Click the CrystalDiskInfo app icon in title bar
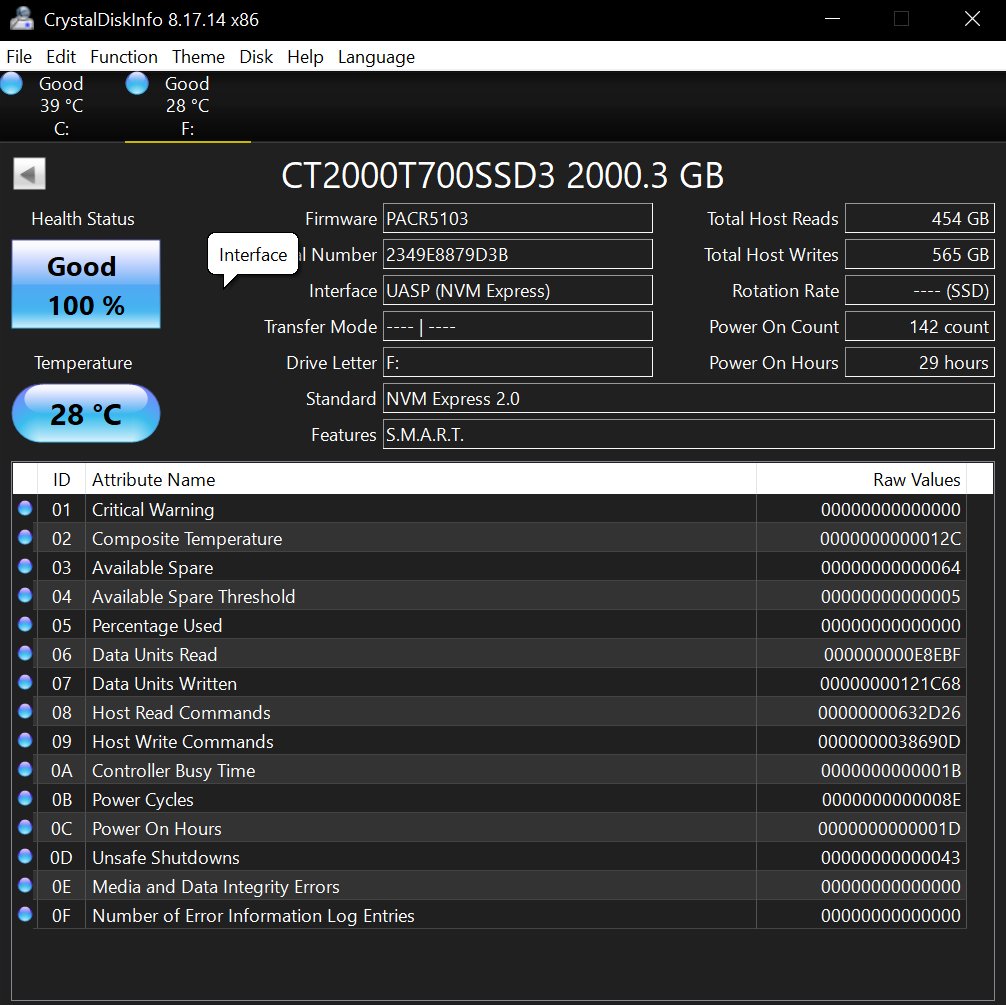The height and width of the screenshot is (1005, 1006). tap(20, 19)
